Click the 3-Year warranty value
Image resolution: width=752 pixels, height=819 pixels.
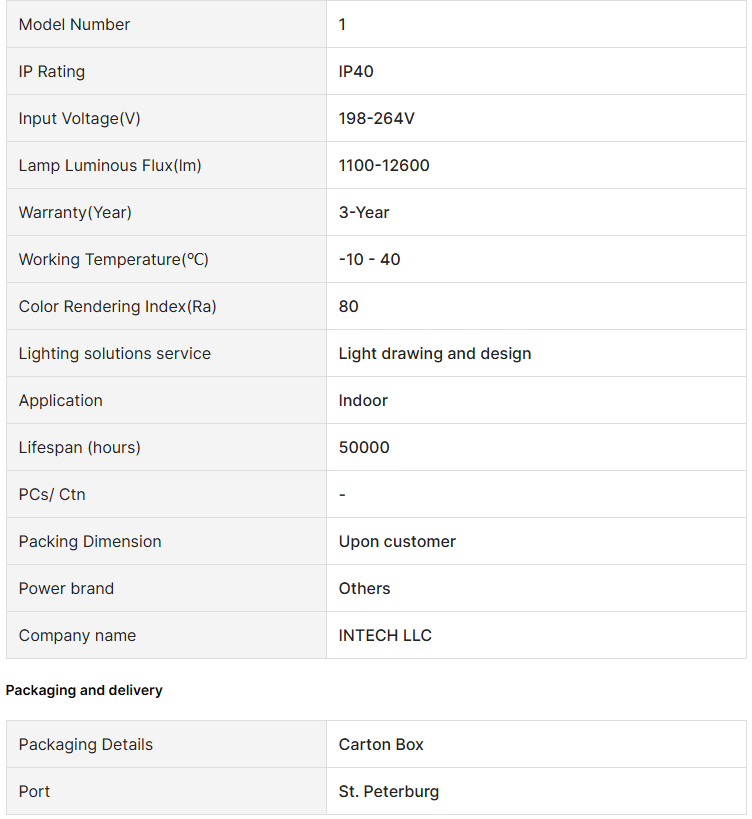364,212
